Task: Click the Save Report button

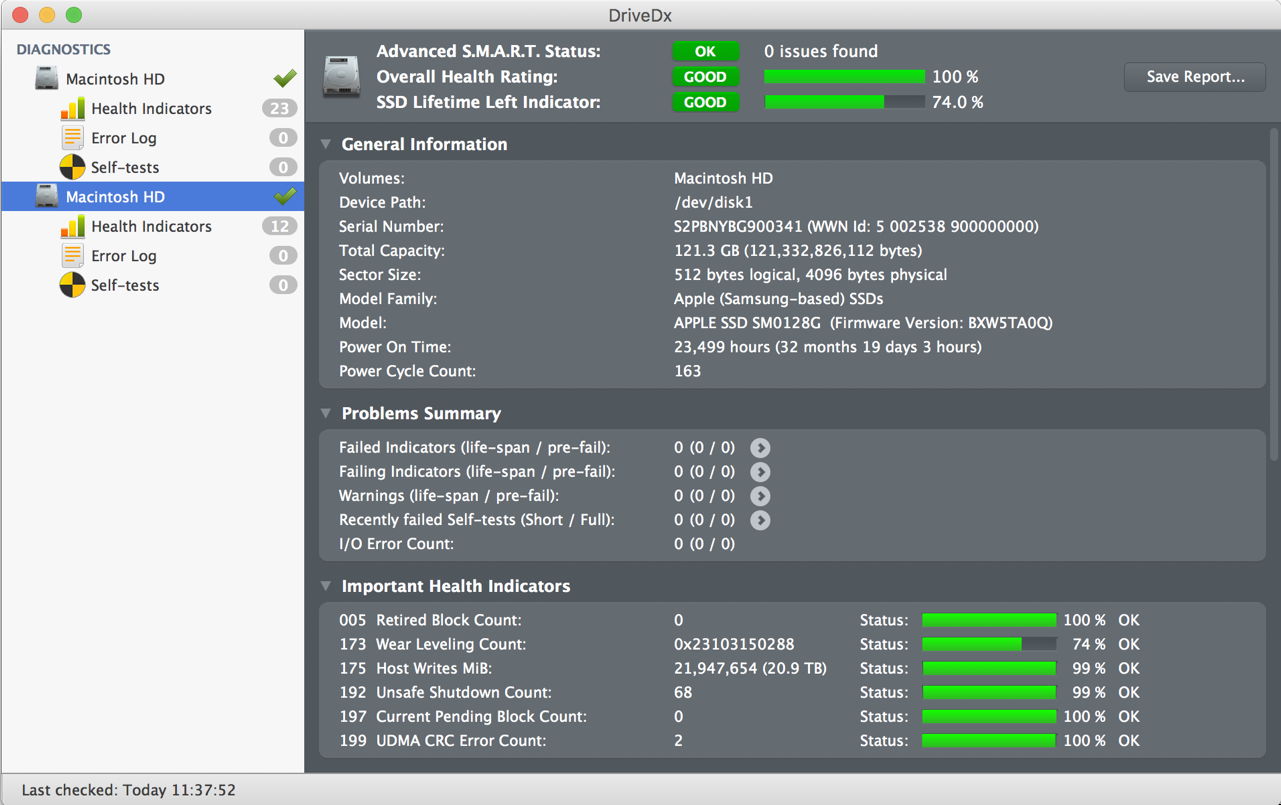Action: (1195, 77)
